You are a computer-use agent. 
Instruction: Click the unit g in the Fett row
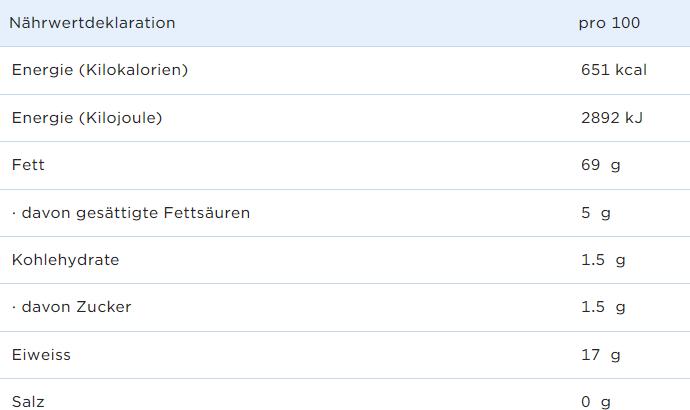(x=616, y=167)
